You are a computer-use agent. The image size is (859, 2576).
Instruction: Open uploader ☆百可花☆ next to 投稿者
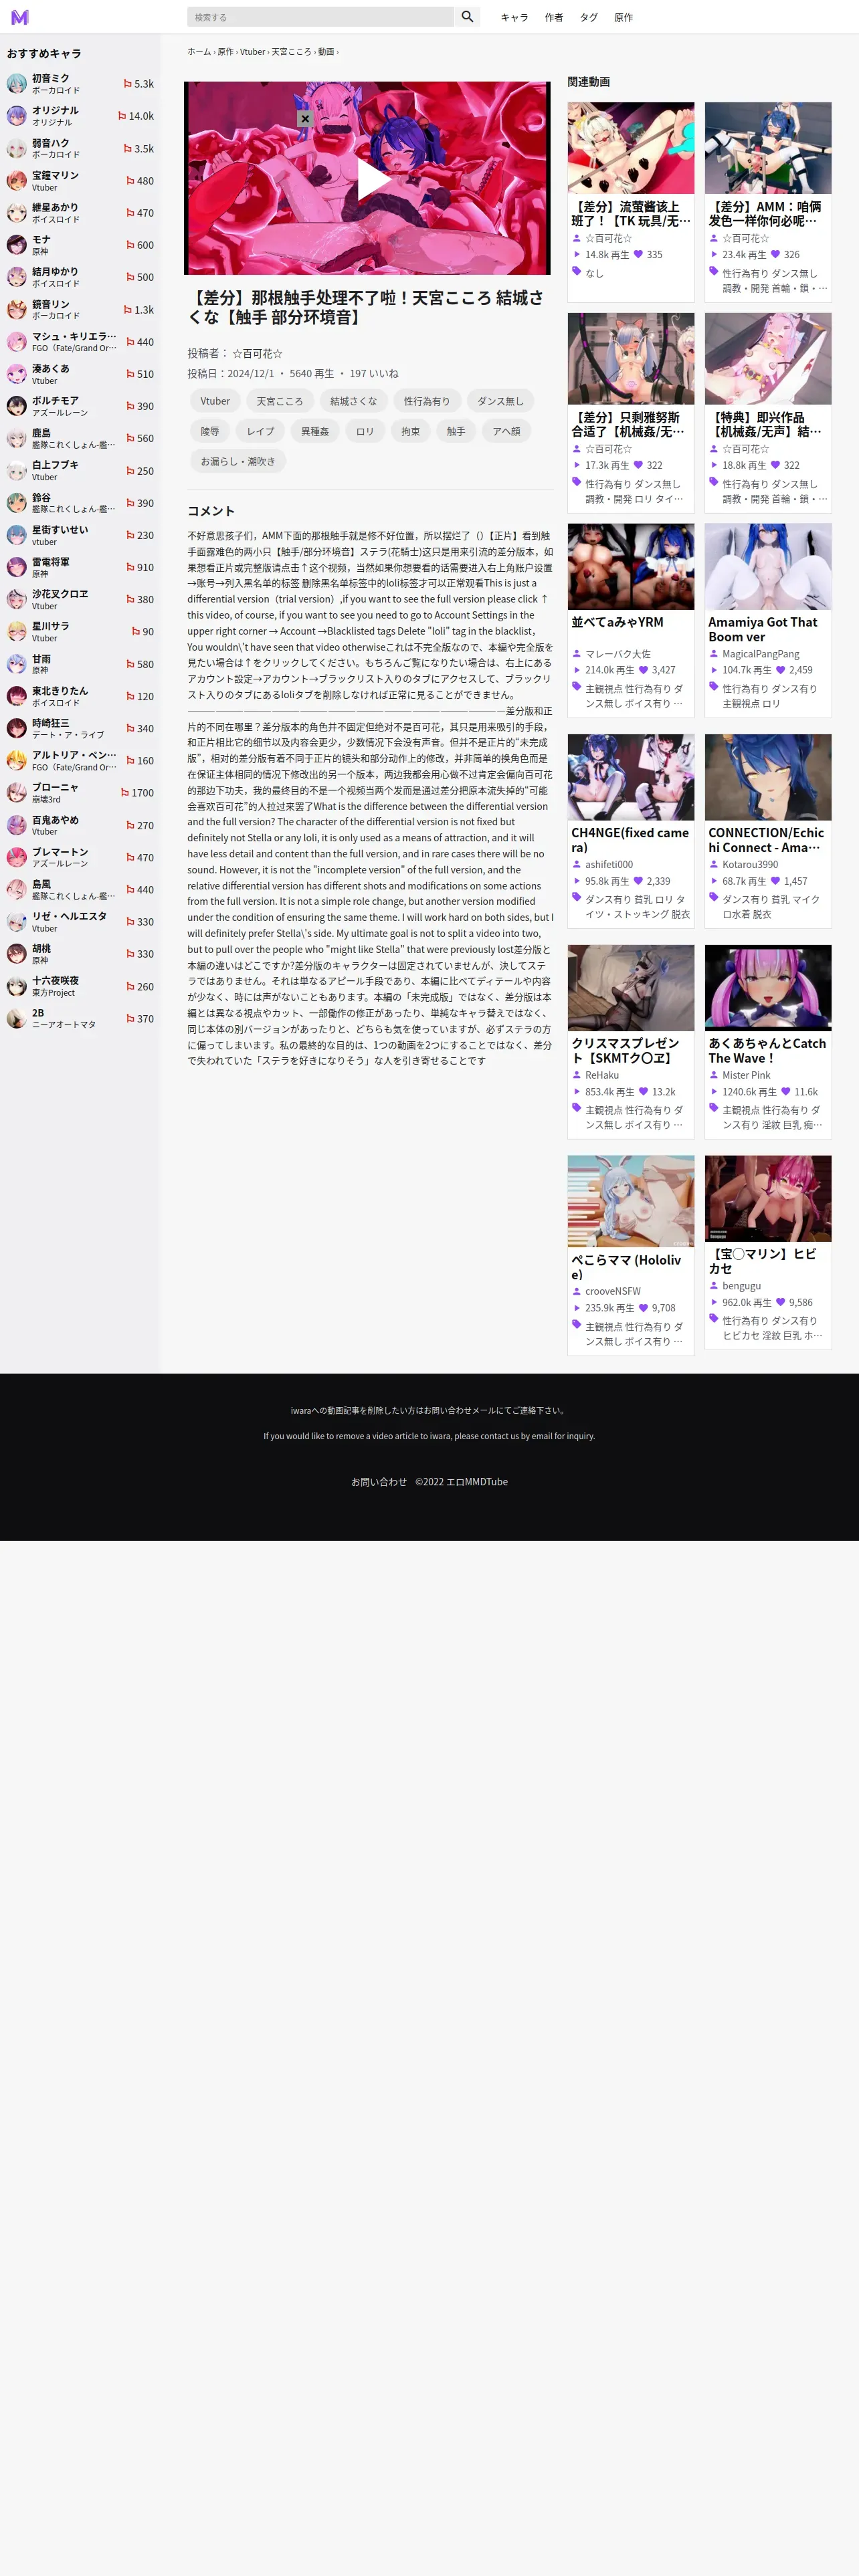[x=257, y=353]
